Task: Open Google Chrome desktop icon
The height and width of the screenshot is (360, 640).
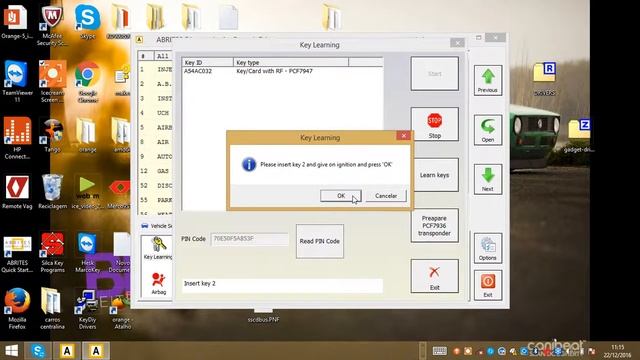Action: pyautogui.click(x=87, y=81)
